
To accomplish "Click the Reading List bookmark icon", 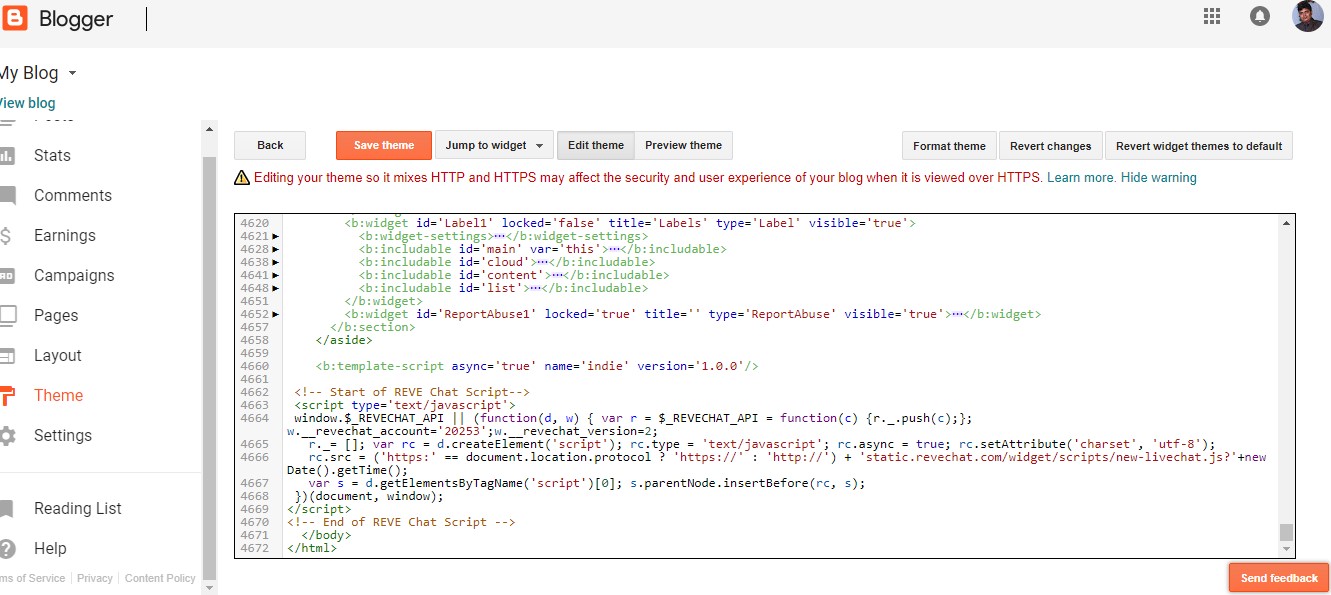I will [x=7, y=509].
